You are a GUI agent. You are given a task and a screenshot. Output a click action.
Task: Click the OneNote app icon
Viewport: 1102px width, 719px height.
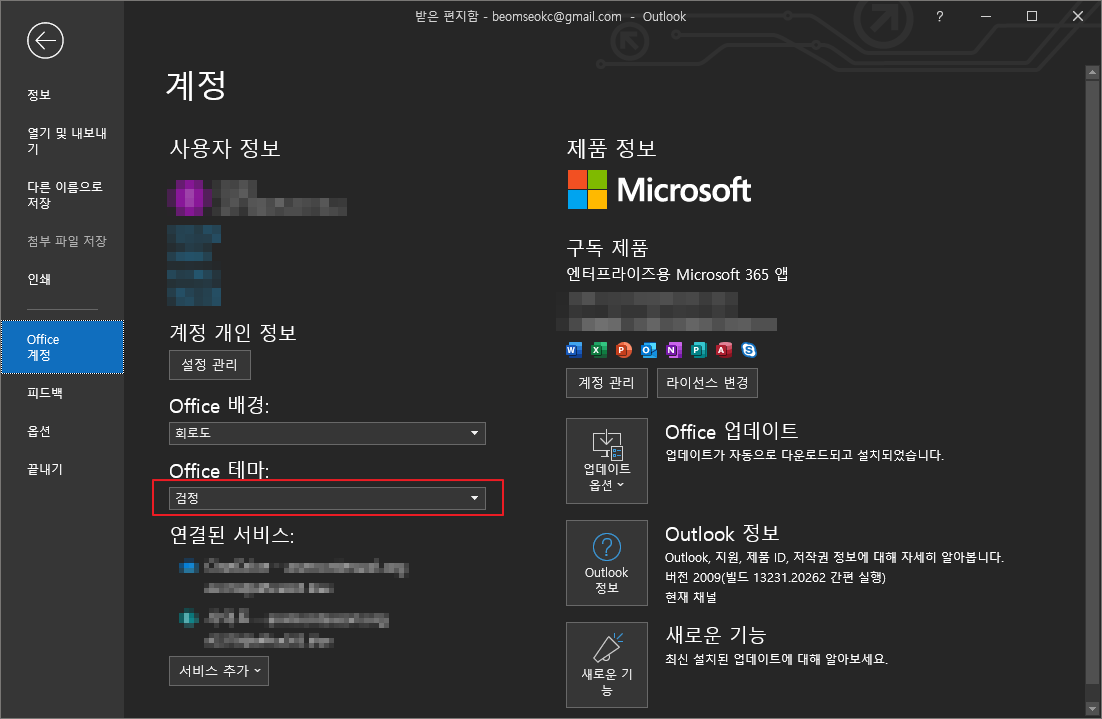674,349
